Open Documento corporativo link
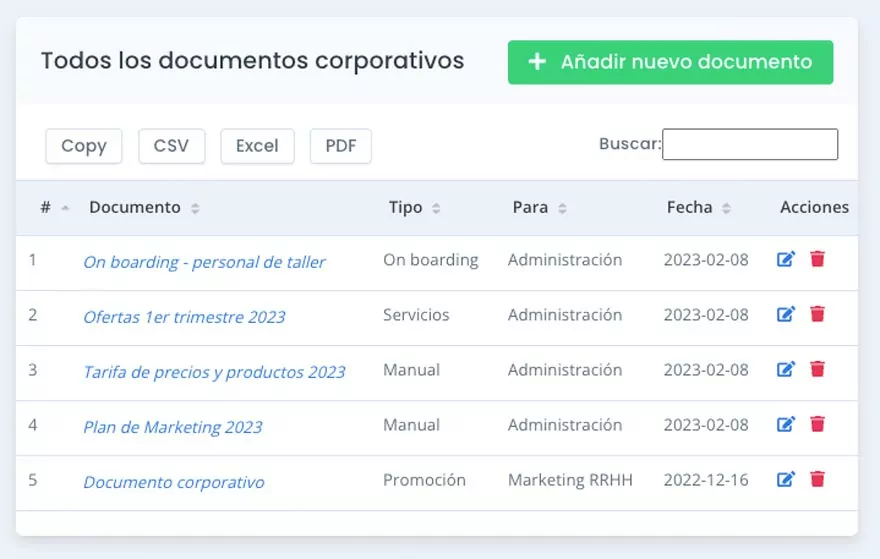880x559 pixels. coord(173,482)
